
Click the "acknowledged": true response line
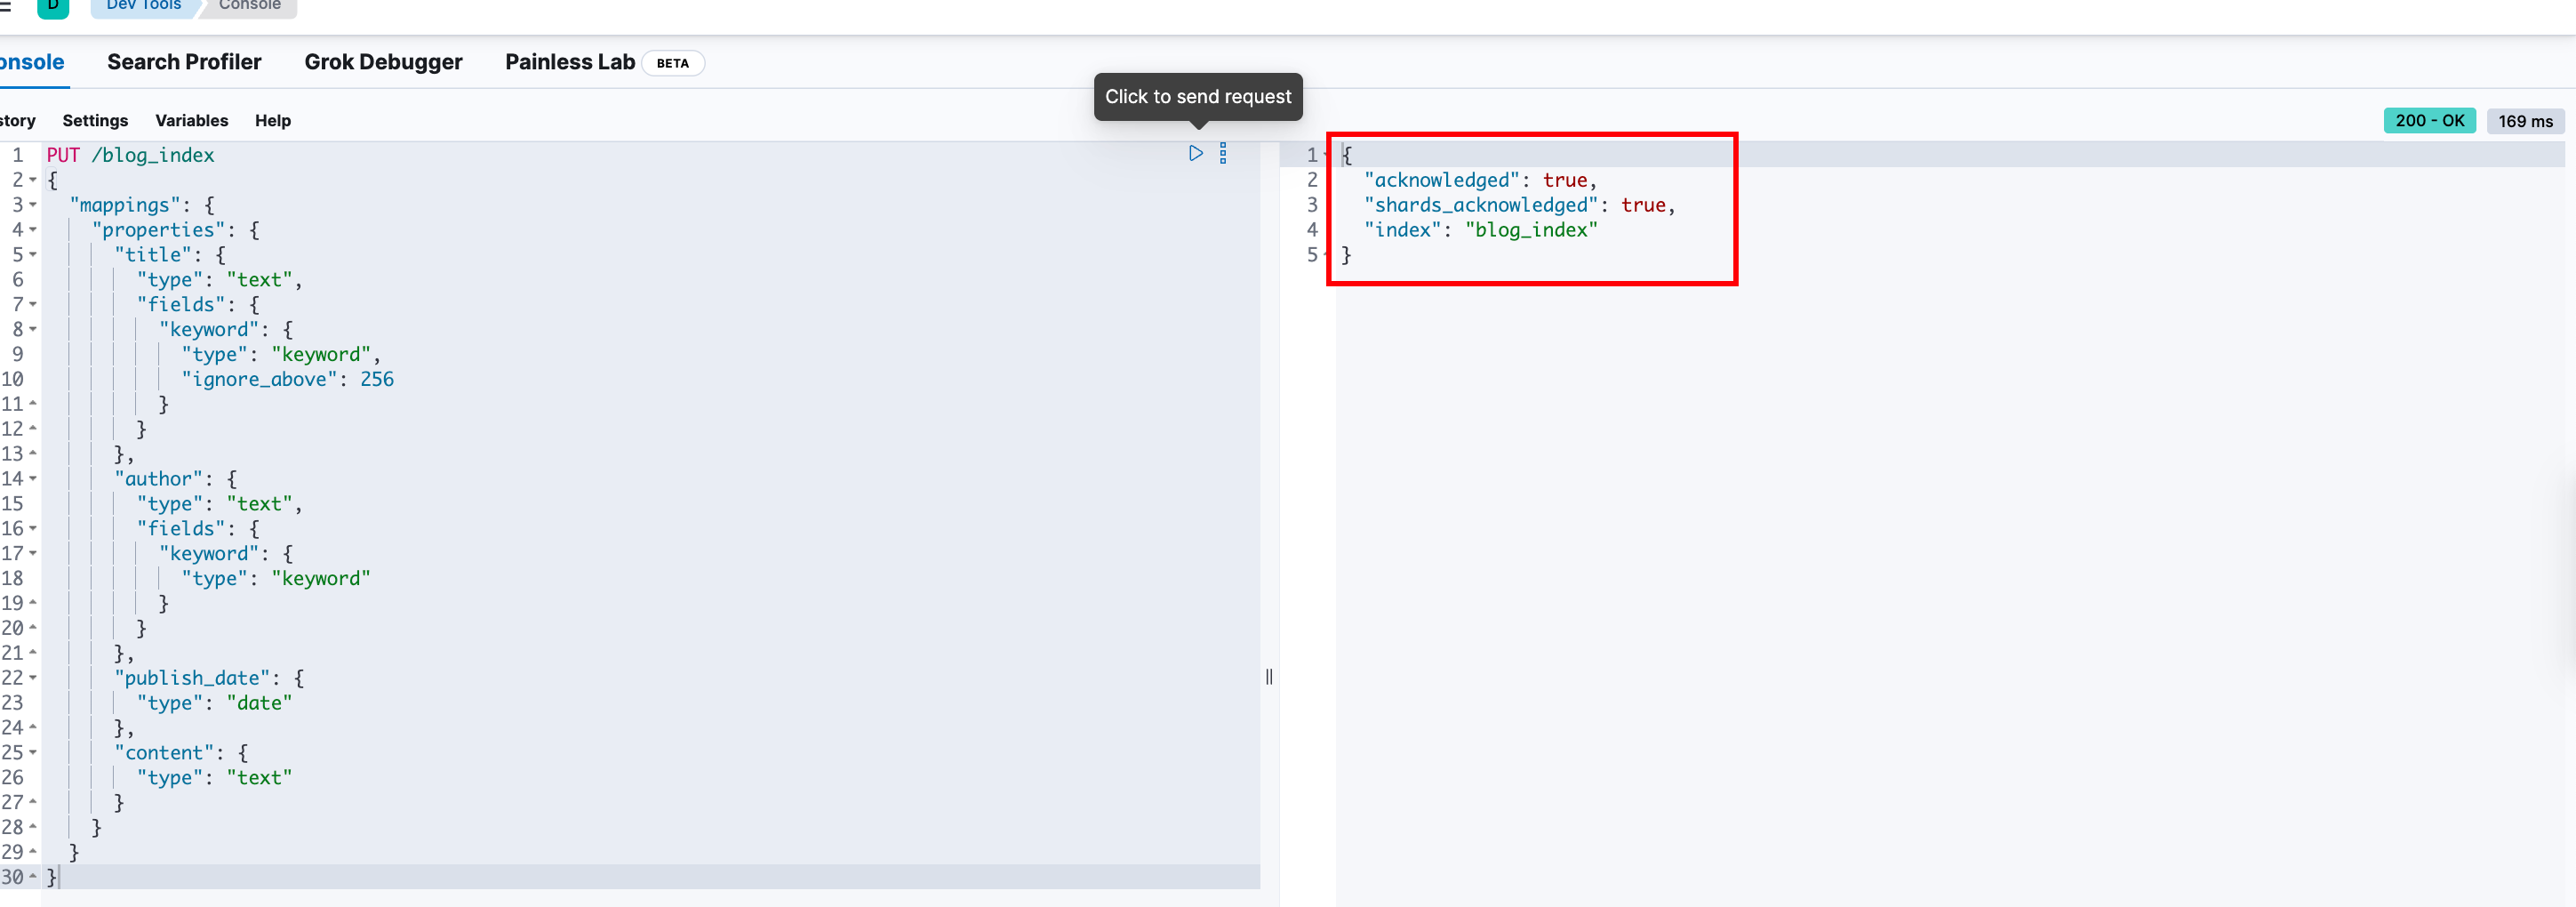click(x=1480, y=180)
